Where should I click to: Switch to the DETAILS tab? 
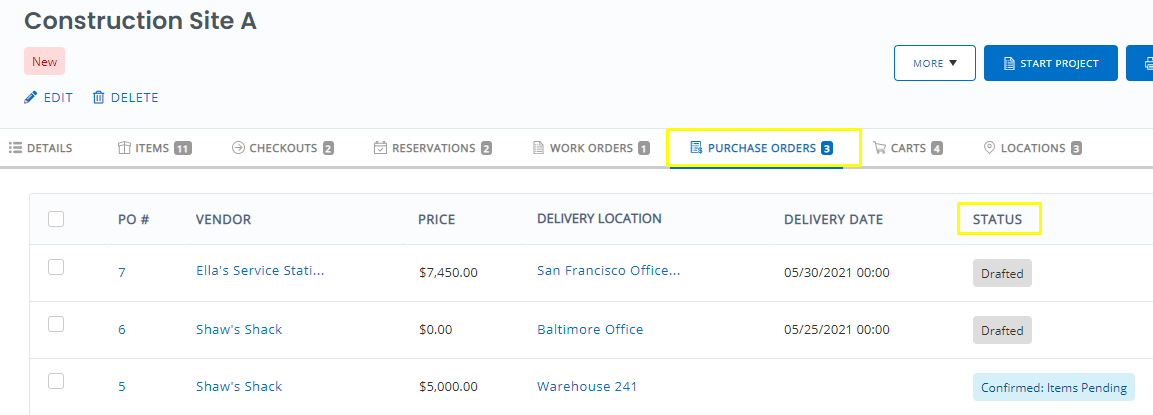(40, 148)
